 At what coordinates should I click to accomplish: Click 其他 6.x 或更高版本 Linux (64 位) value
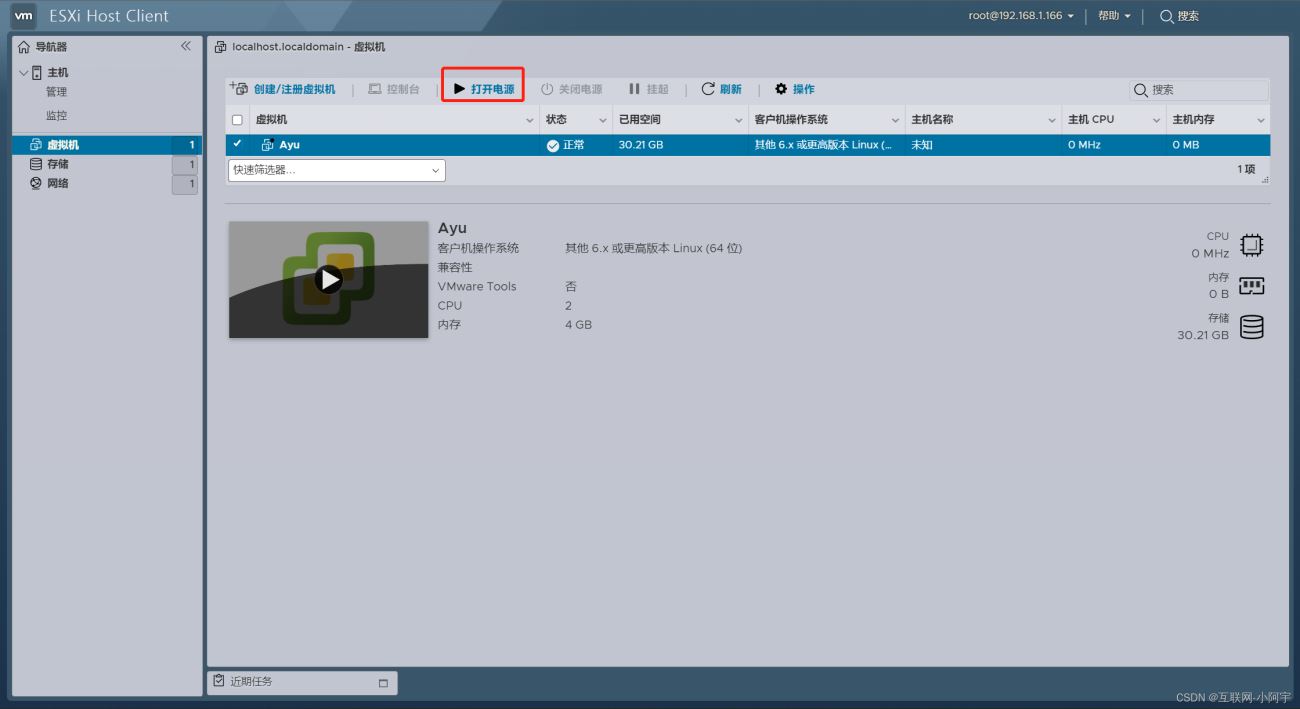point(653,248)
